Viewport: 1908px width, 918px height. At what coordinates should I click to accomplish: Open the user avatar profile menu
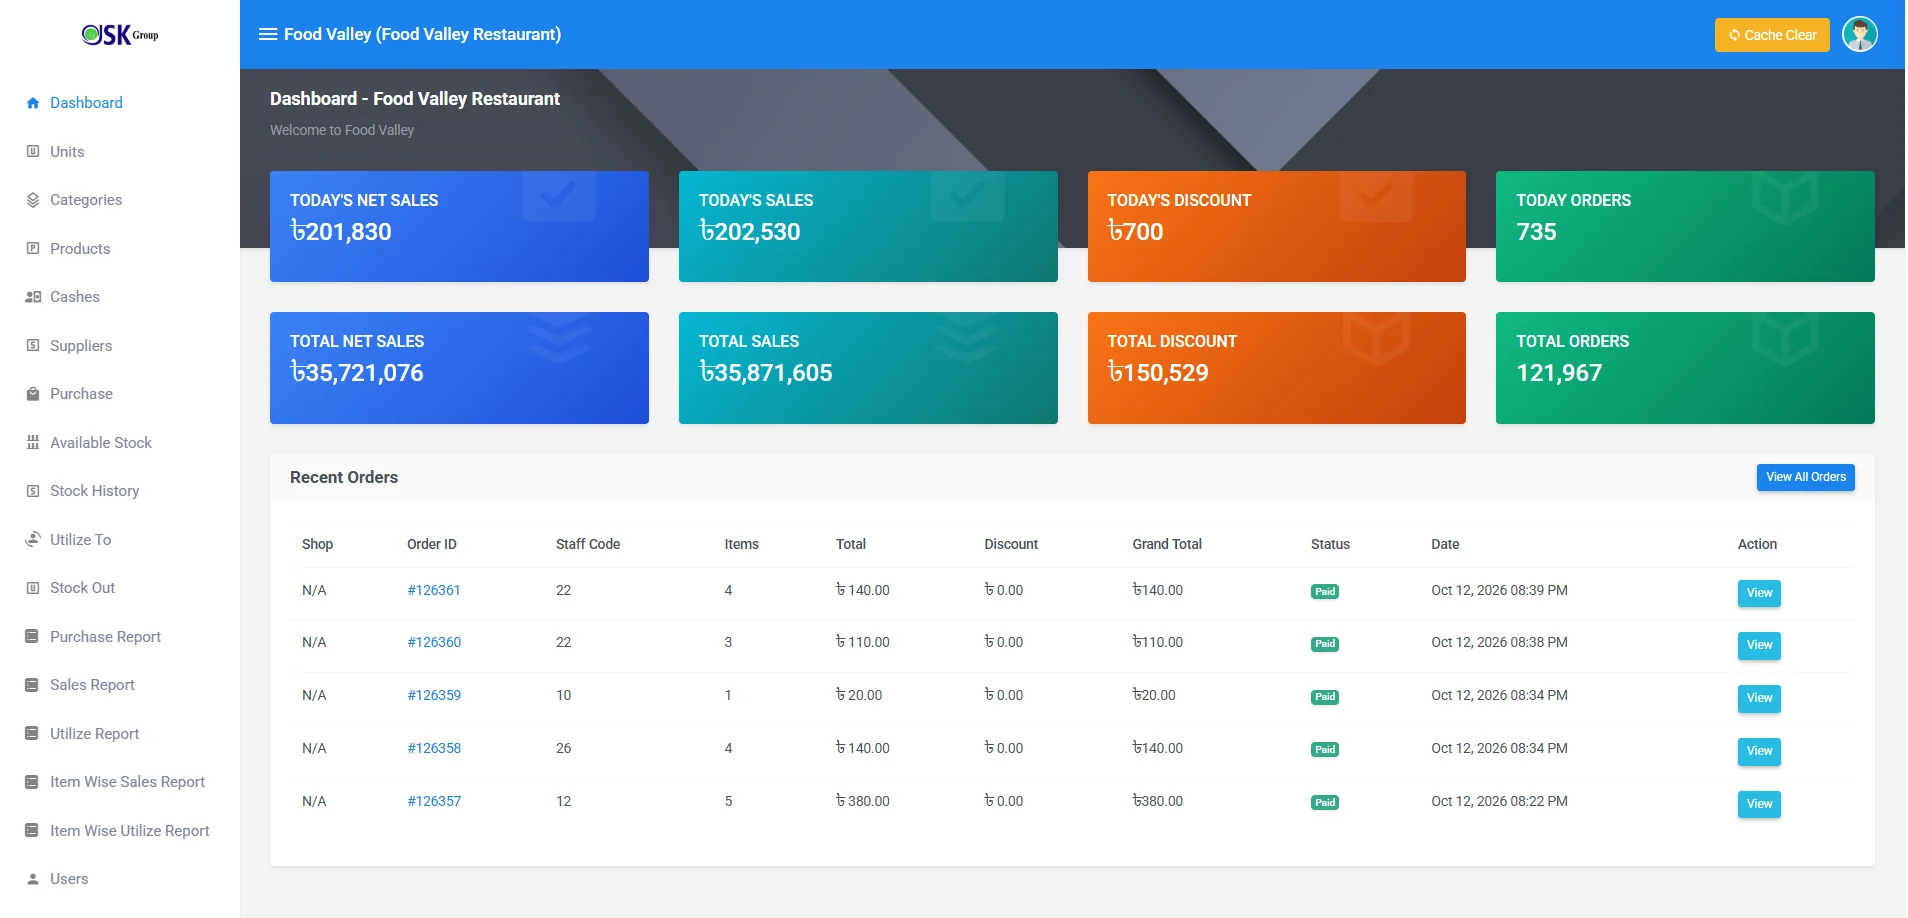[1859, 34]
